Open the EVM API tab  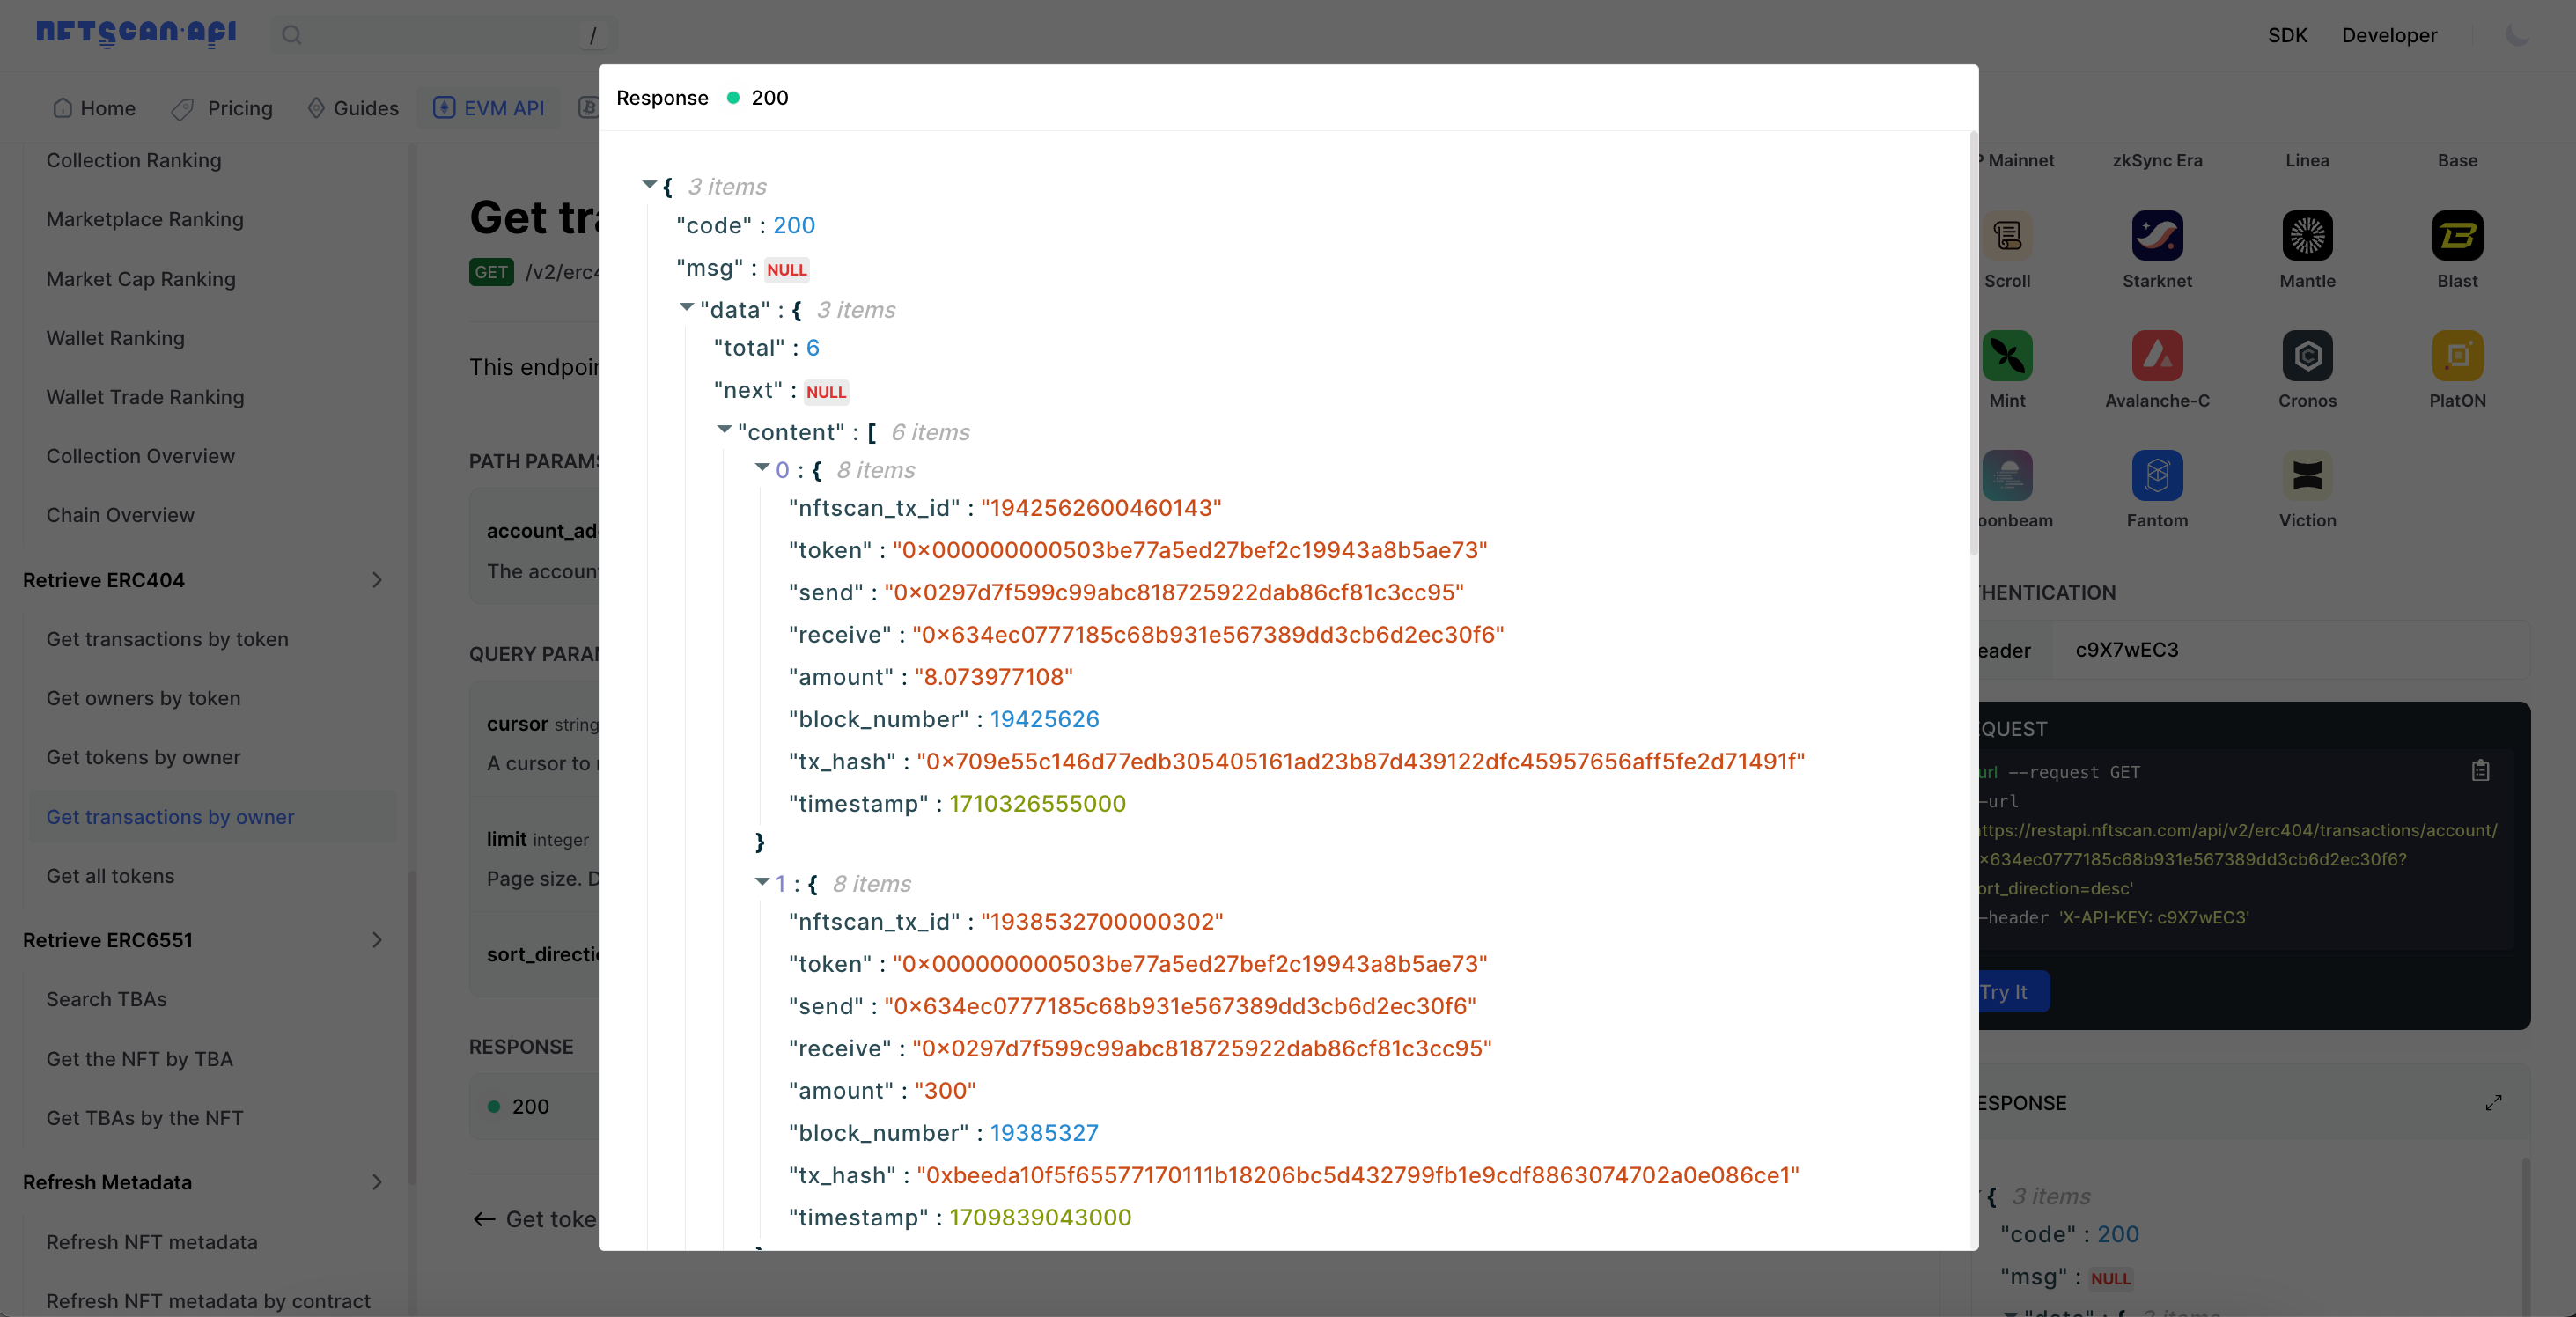(x=489, y=108)
